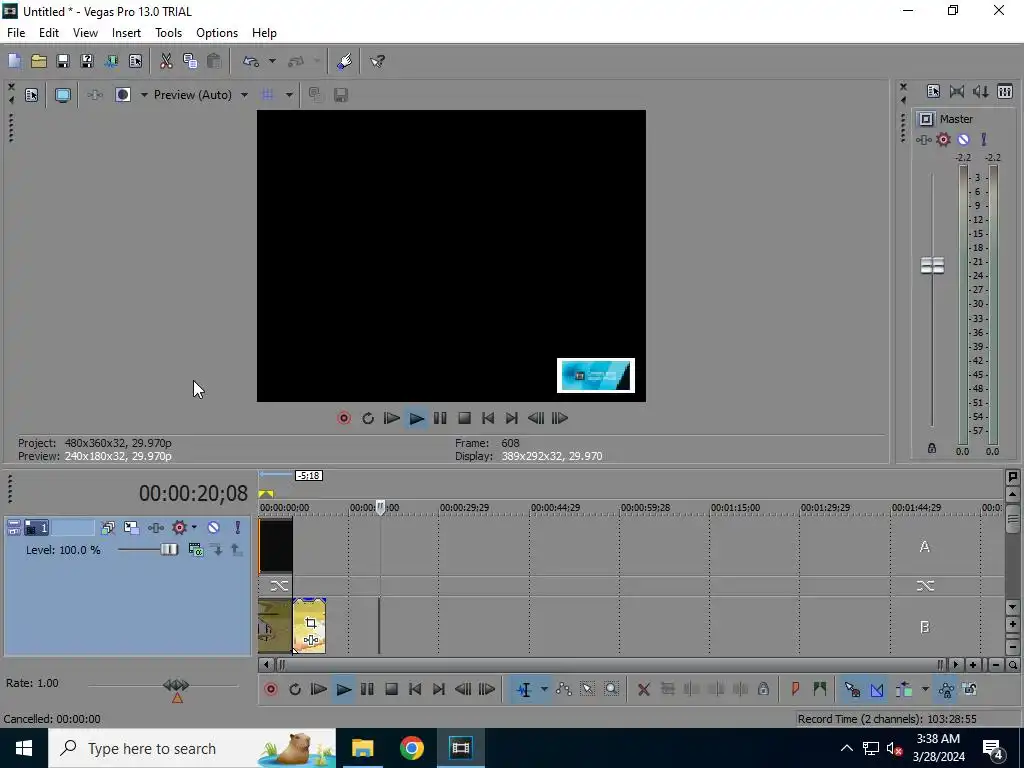Go to end under video preview
1024x768 pixels.
pos(512,418)
